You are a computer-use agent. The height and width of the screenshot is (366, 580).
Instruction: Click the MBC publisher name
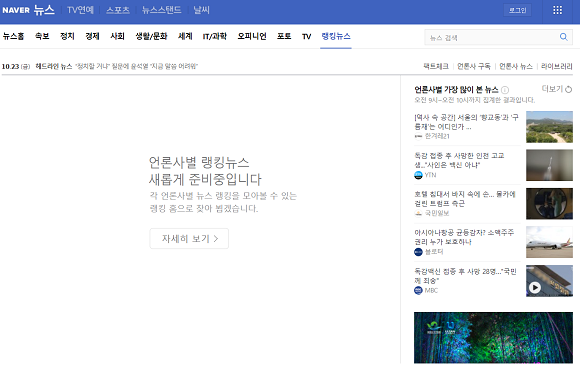click(431, 291)
